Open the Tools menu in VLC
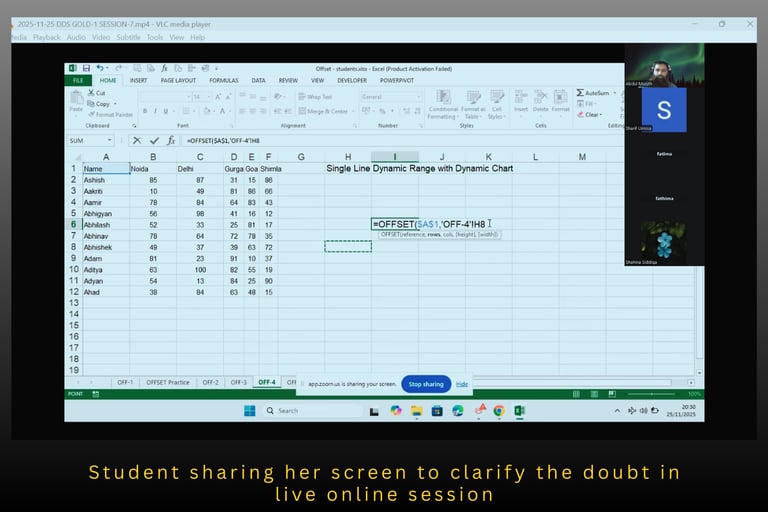 155,37
